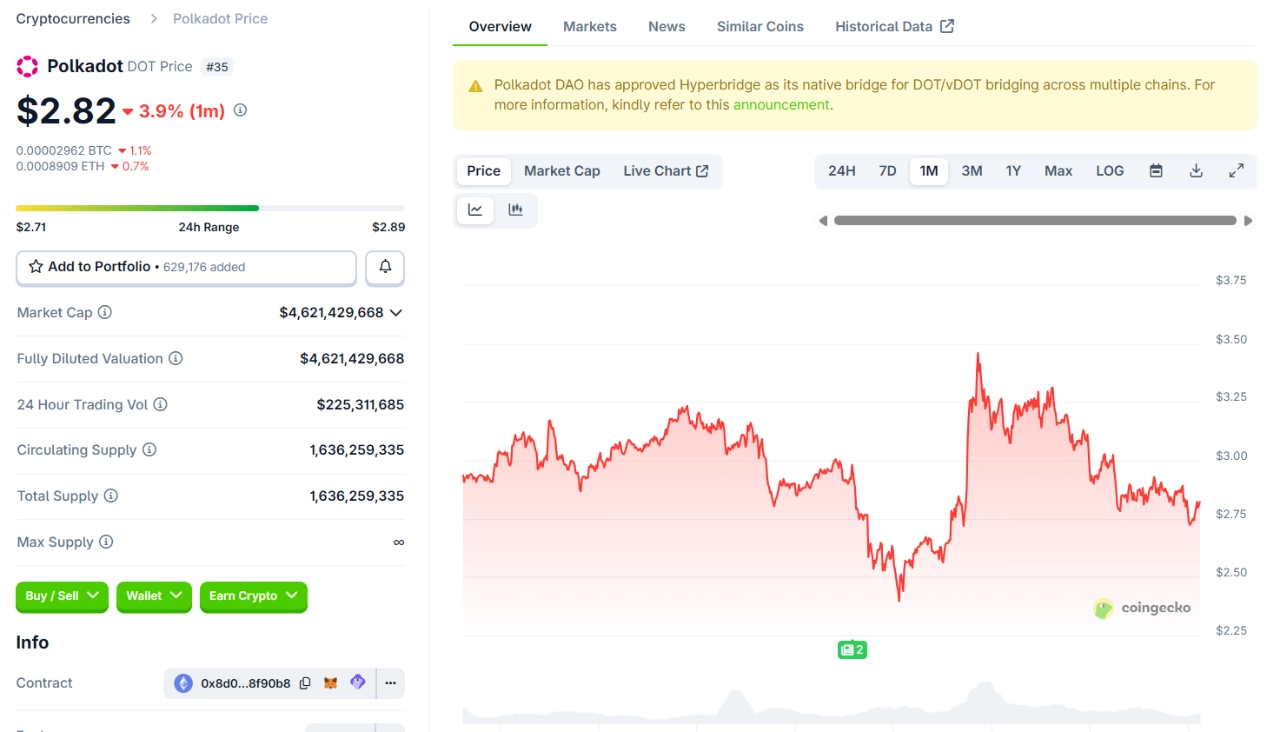Expand chart to fullscreen
Image resolution: width=1267 pixels, height=732 pixels.
(x=1236, y=171)
